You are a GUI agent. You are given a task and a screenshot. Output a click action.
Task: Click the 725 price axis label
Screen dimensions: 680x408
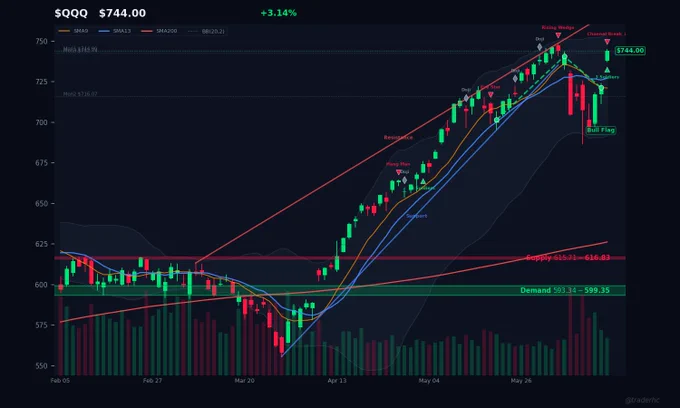pyautogui.click(x=42, y=82)
